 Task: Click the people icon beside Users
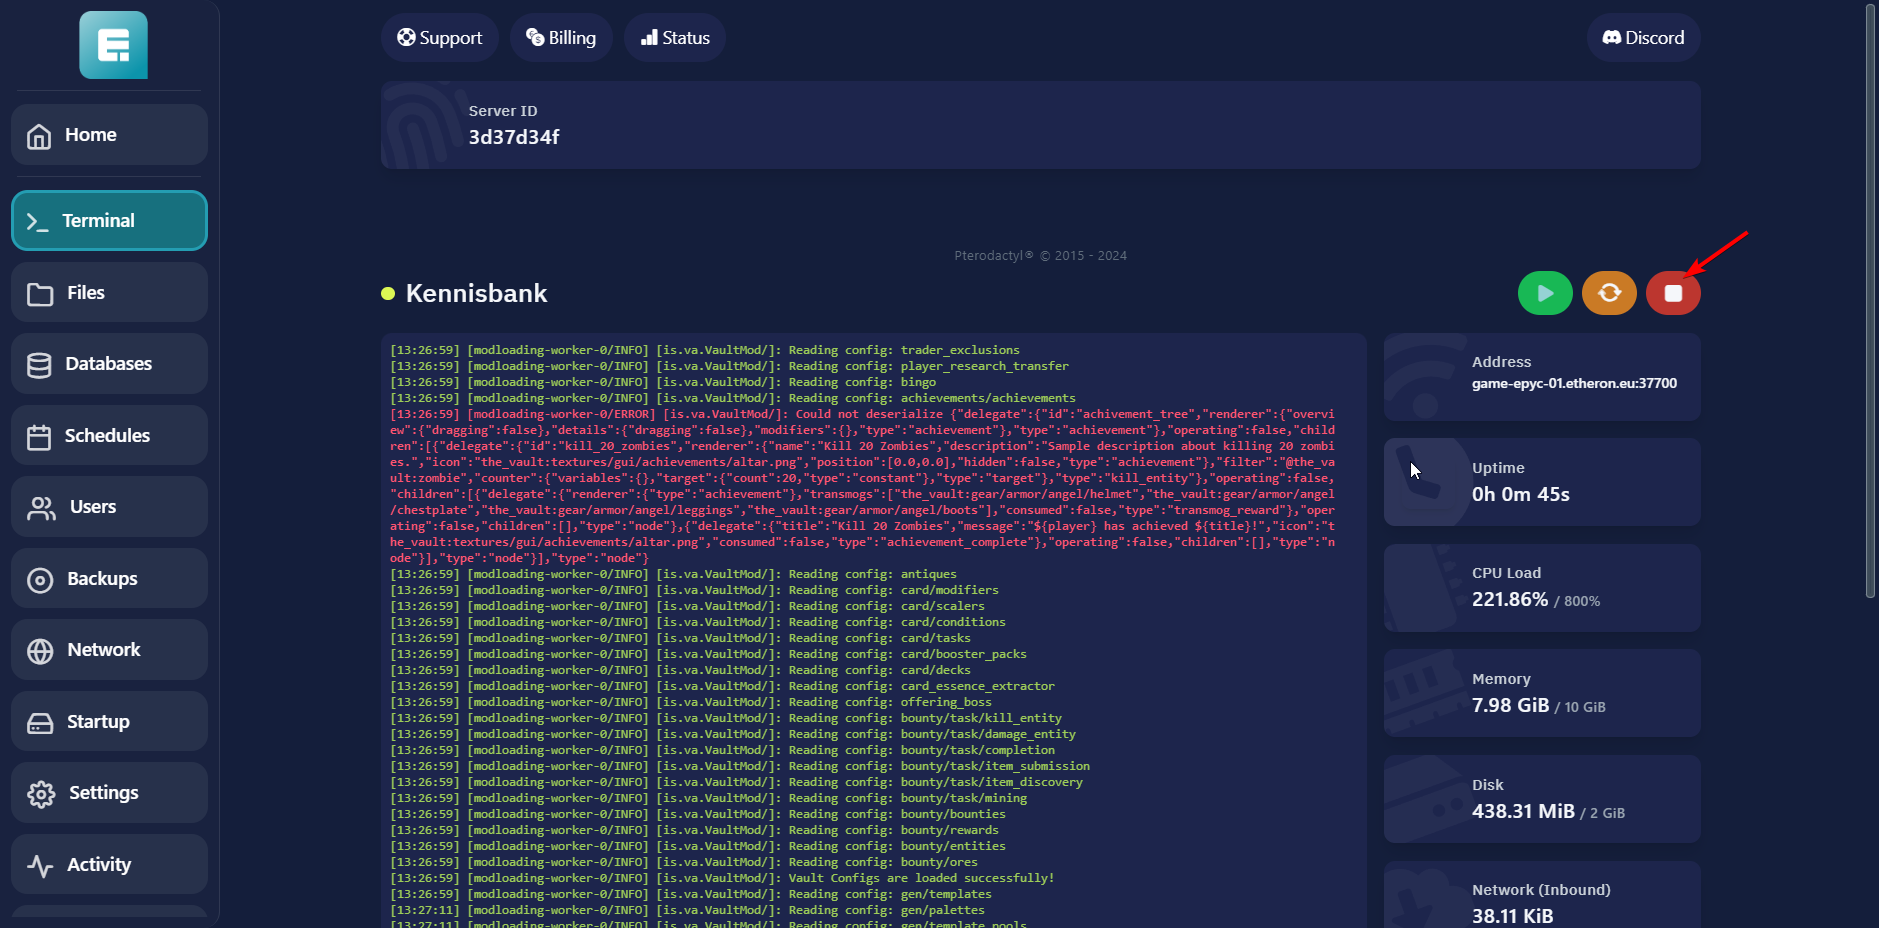point(41,508)
